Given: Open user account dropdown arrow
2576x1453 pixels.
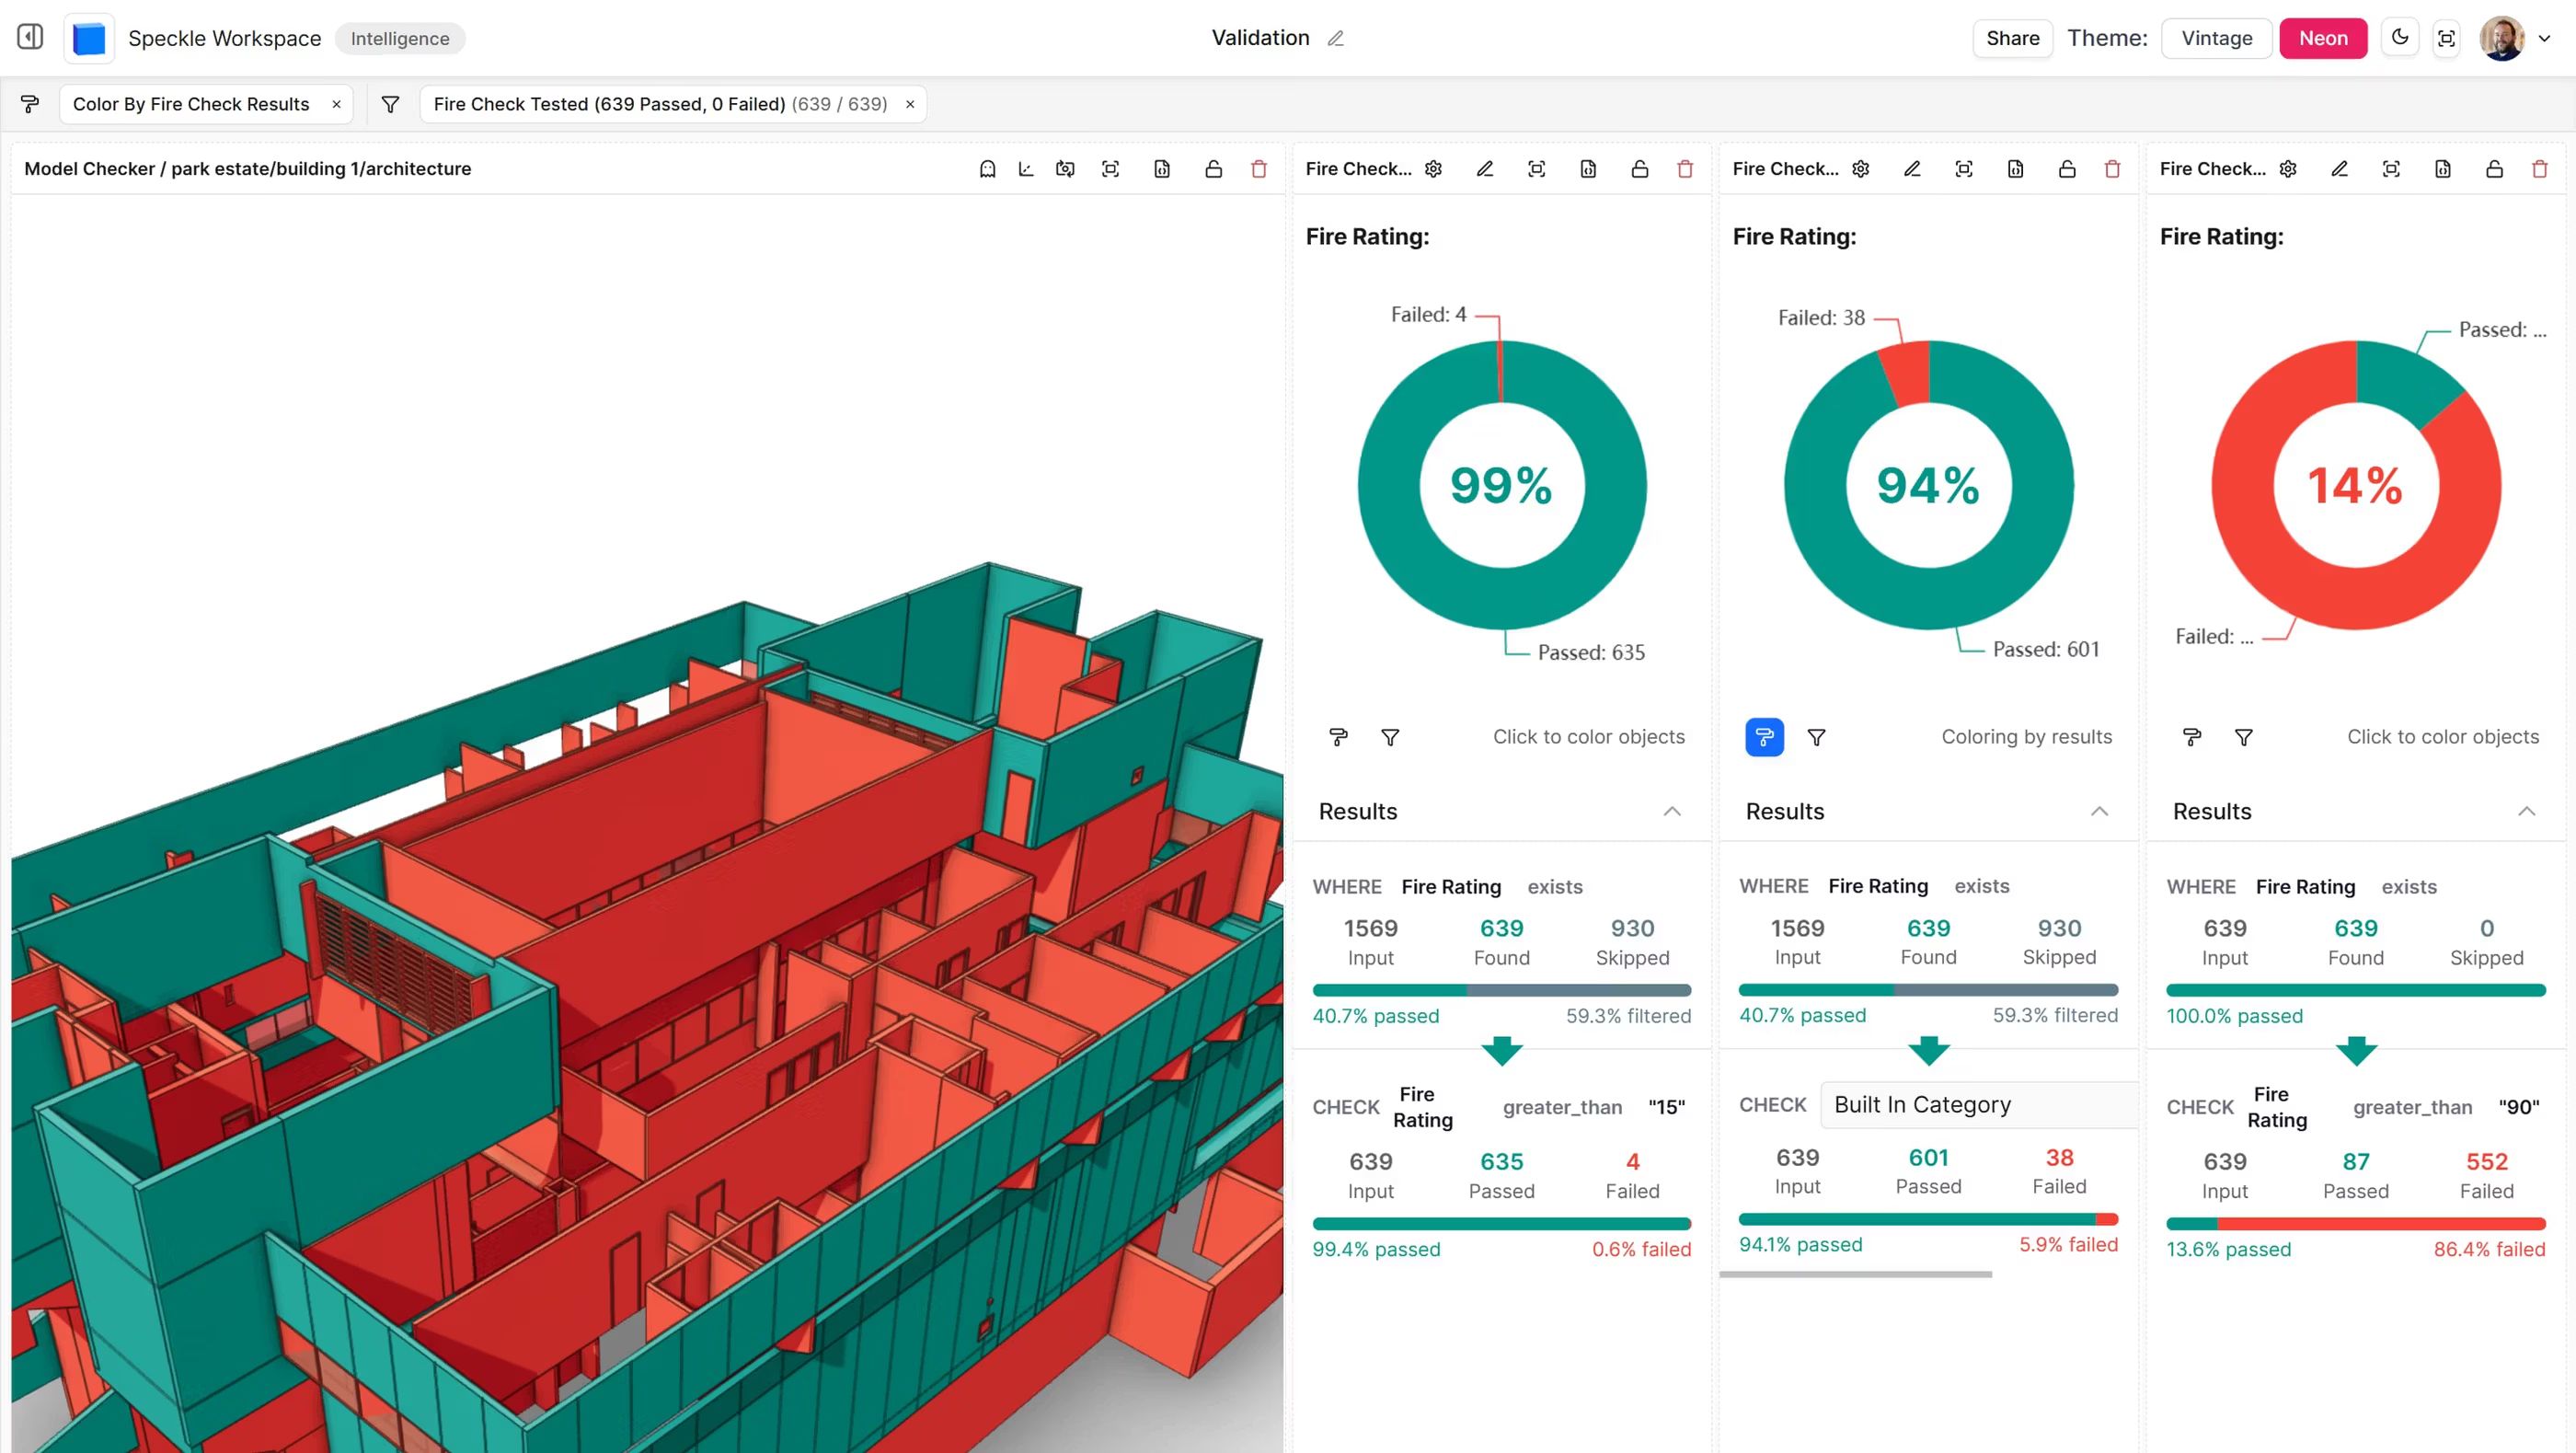Looking at the screenshot, I should click(x=2545, y=38).
